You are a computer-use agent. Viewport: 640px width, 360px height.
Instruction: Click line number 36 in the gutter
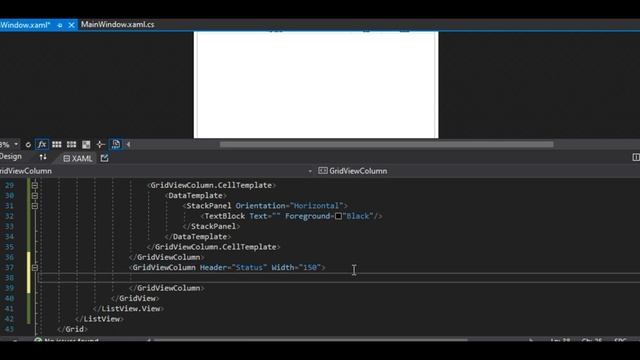(x=9, y=258)
